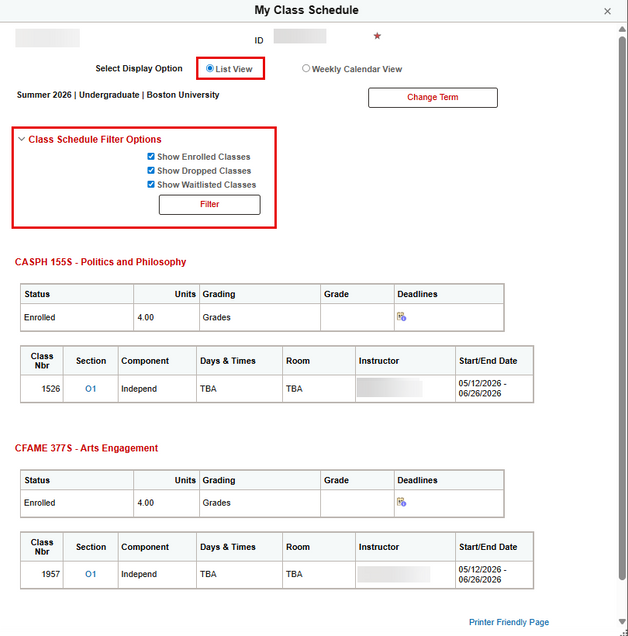Click the Filter button

pos(210,204)
